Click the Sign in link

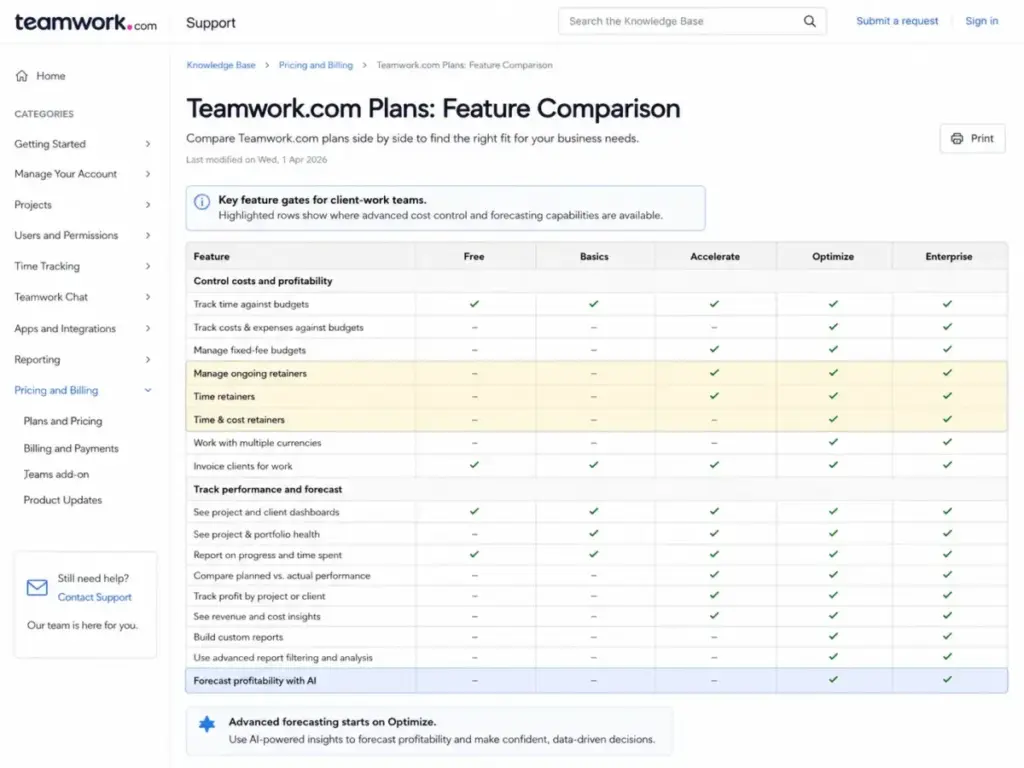click(x=982, y=21)
